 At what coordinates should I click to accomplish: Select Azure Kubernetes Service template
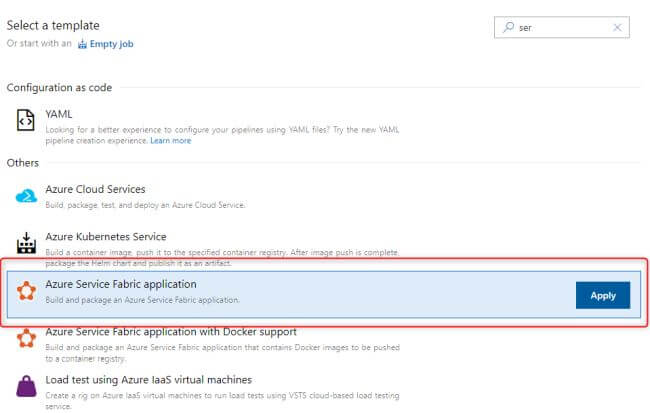pyautogui.click(x=106, y=236)
